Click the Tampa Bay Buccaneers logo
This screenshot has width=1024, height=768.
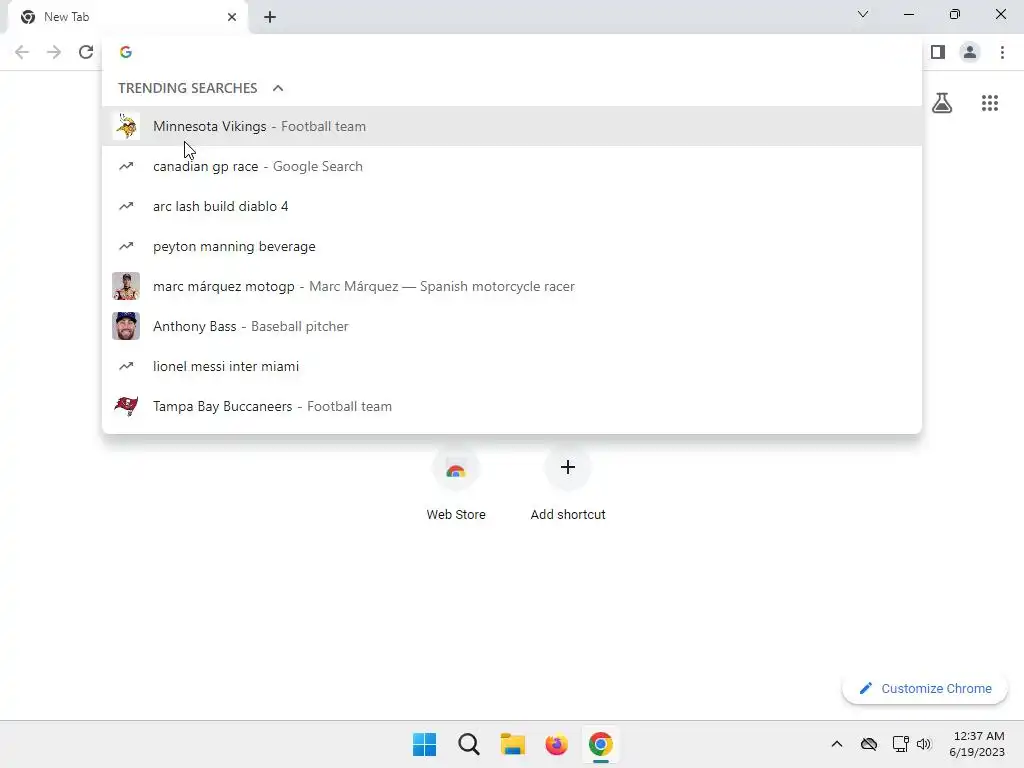(x=126, y=406)
